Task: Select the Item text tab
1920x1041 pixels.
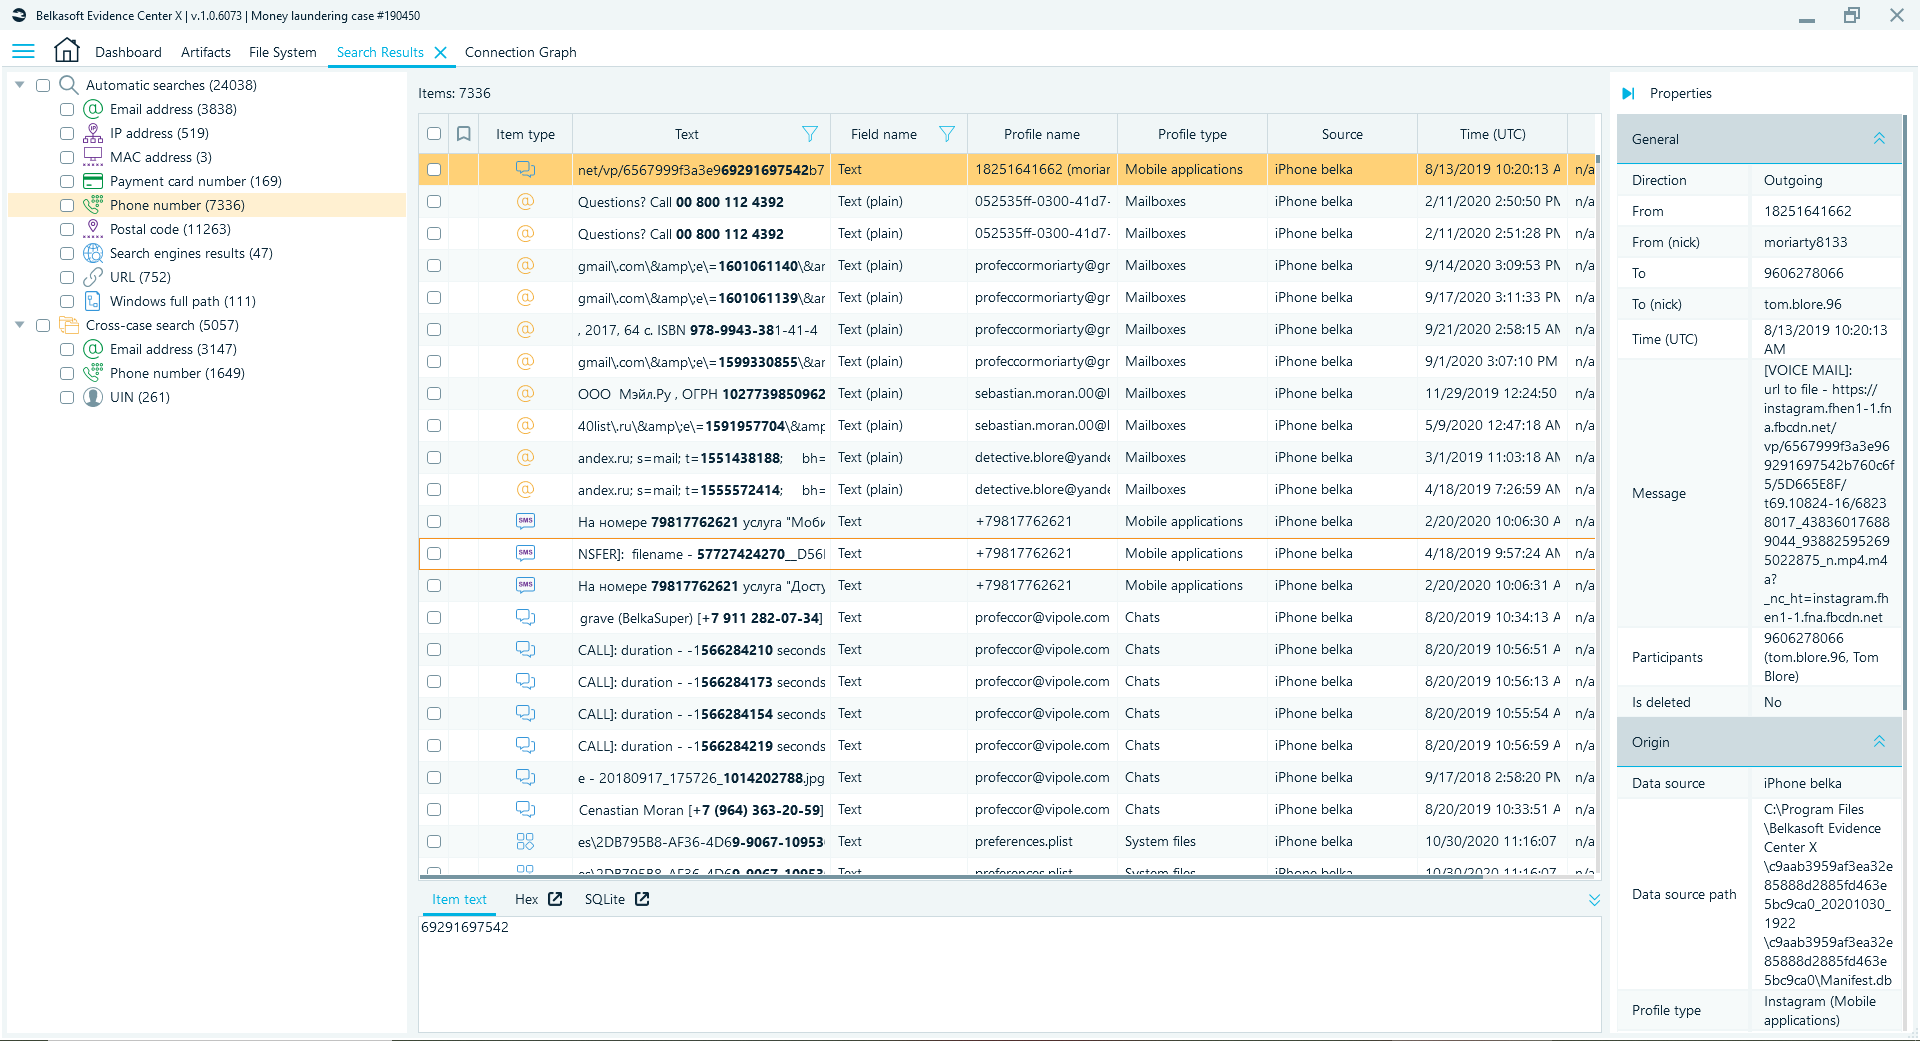Action: tap(459, 899)
